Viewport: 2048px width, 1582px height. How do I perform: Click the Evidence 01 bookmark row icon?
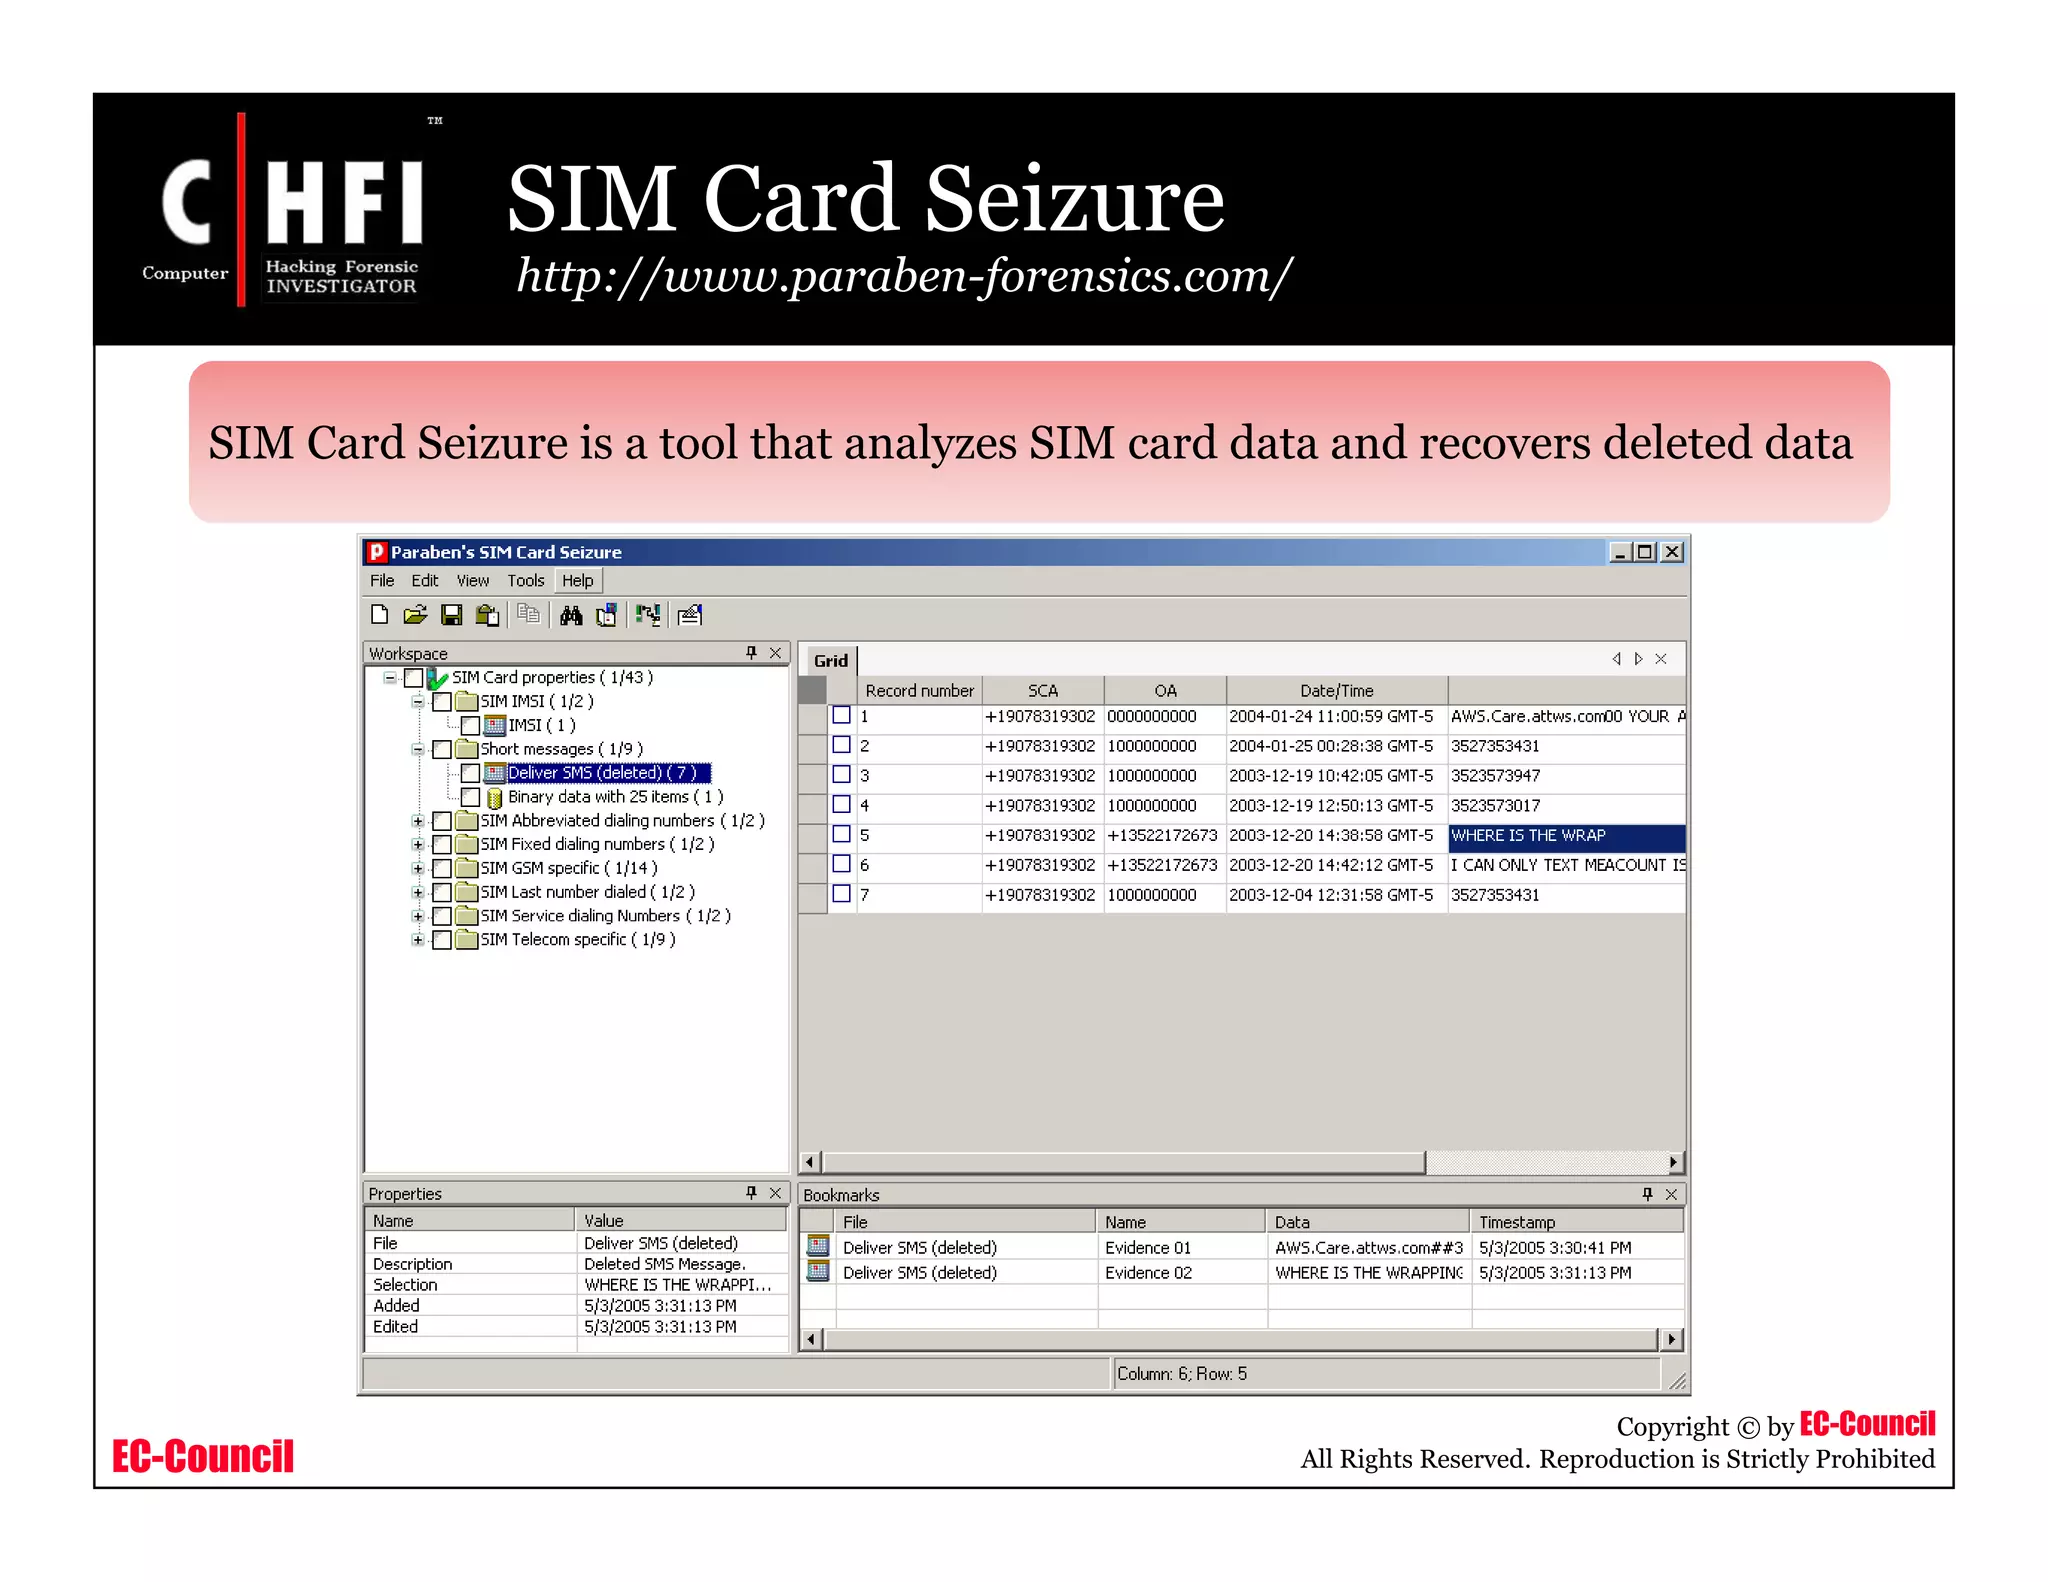click(x=818, y=1246)
